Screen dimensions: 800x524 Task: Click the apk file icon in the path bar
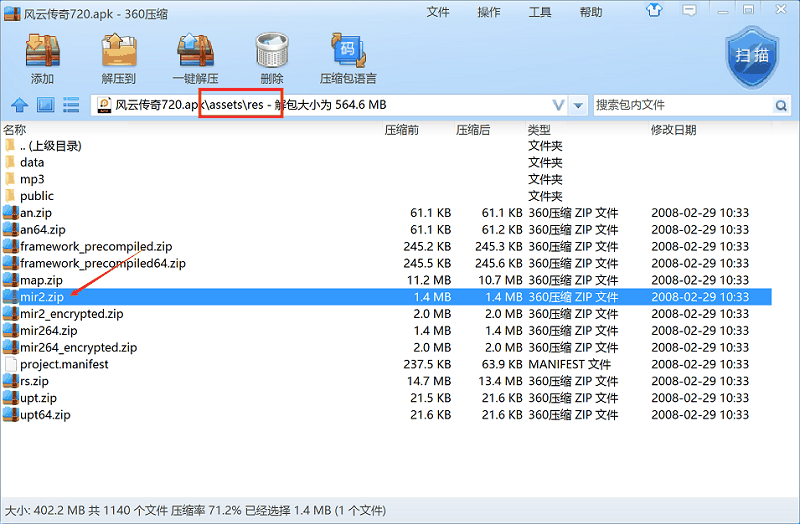pos(104,105)
